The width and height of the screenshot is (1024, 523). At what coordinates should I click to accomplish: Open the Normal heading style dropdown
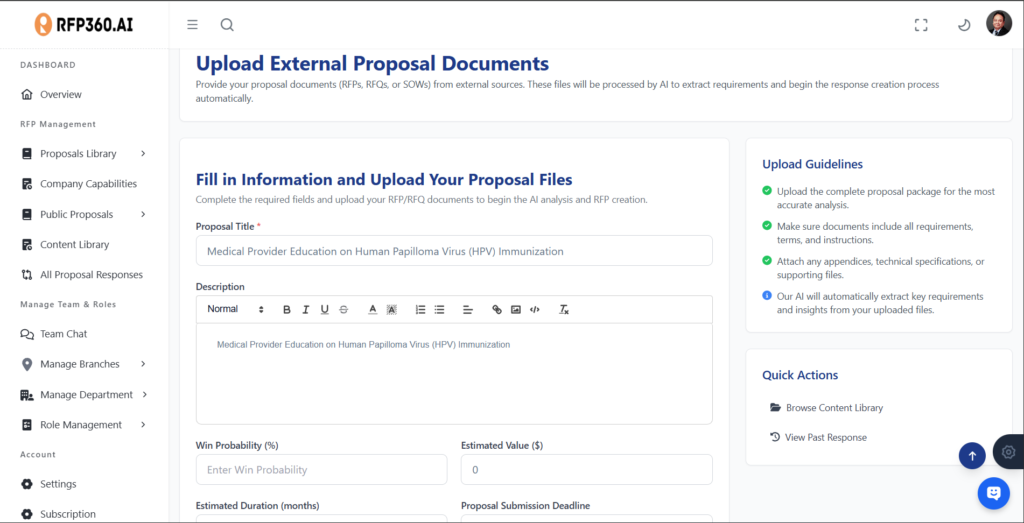(235, 310)
